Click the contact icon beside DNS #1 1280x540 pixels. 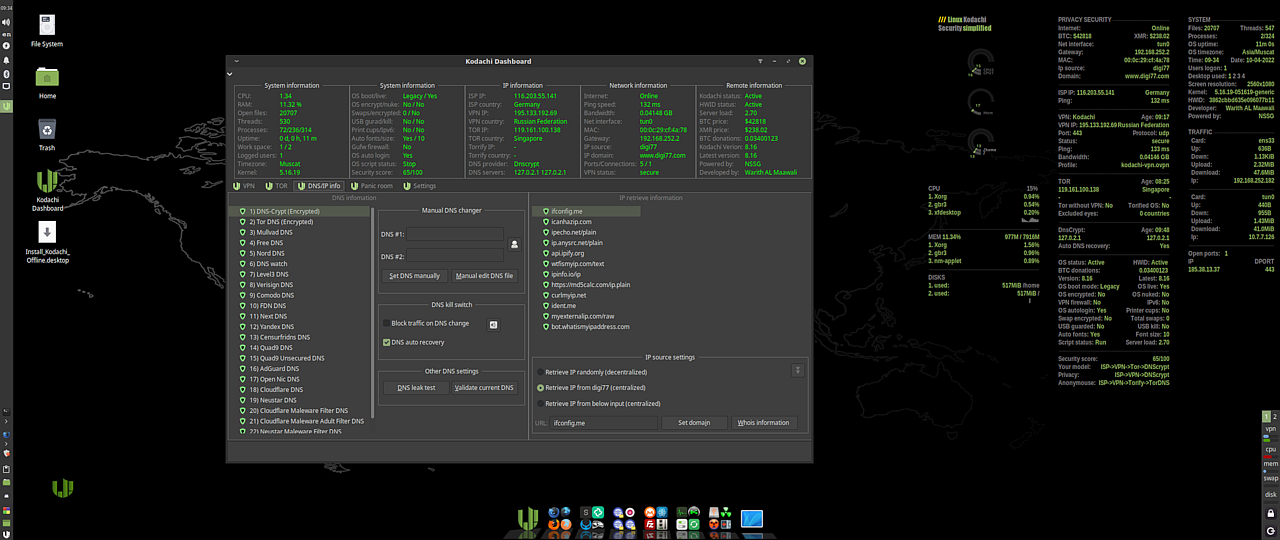point(515,243)
